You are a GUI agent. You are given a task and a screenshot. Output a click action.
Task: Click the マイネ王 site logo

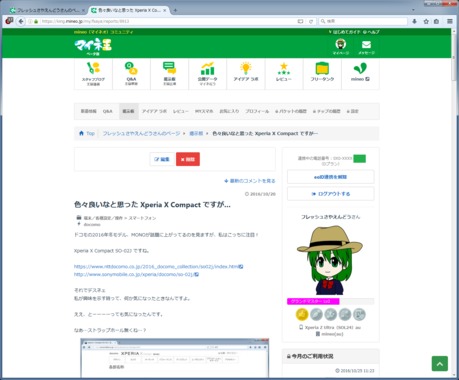click(93, 46)
